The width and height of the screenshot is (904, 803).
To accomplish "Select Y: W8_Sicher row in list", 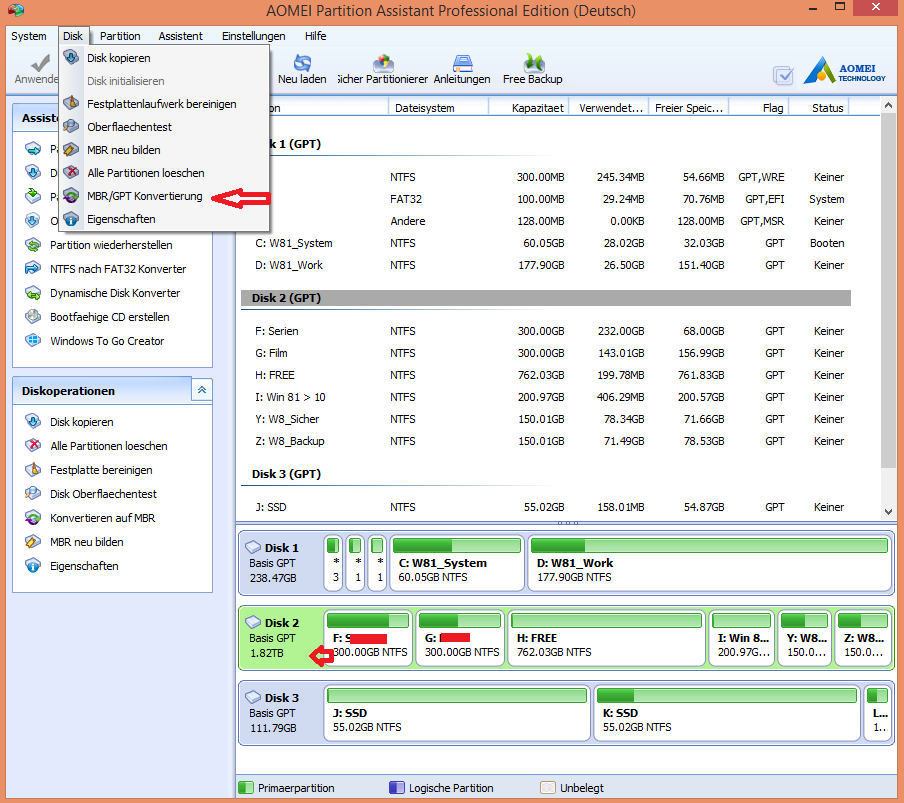I will [545, 419].
